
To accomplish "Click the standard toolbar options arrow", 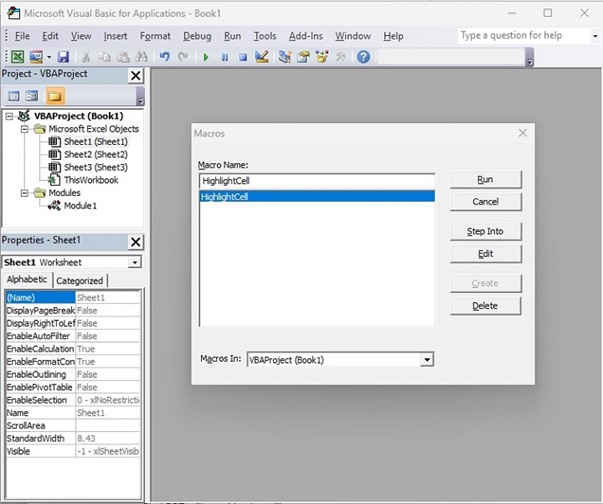I will [530, 57].
